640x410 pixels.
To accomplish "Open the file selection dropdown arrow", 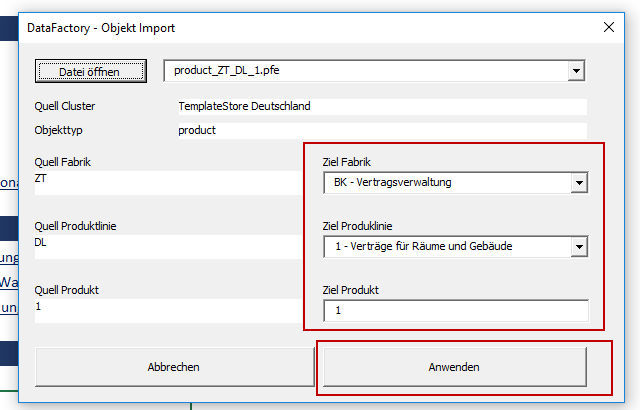I will point(576,71).
